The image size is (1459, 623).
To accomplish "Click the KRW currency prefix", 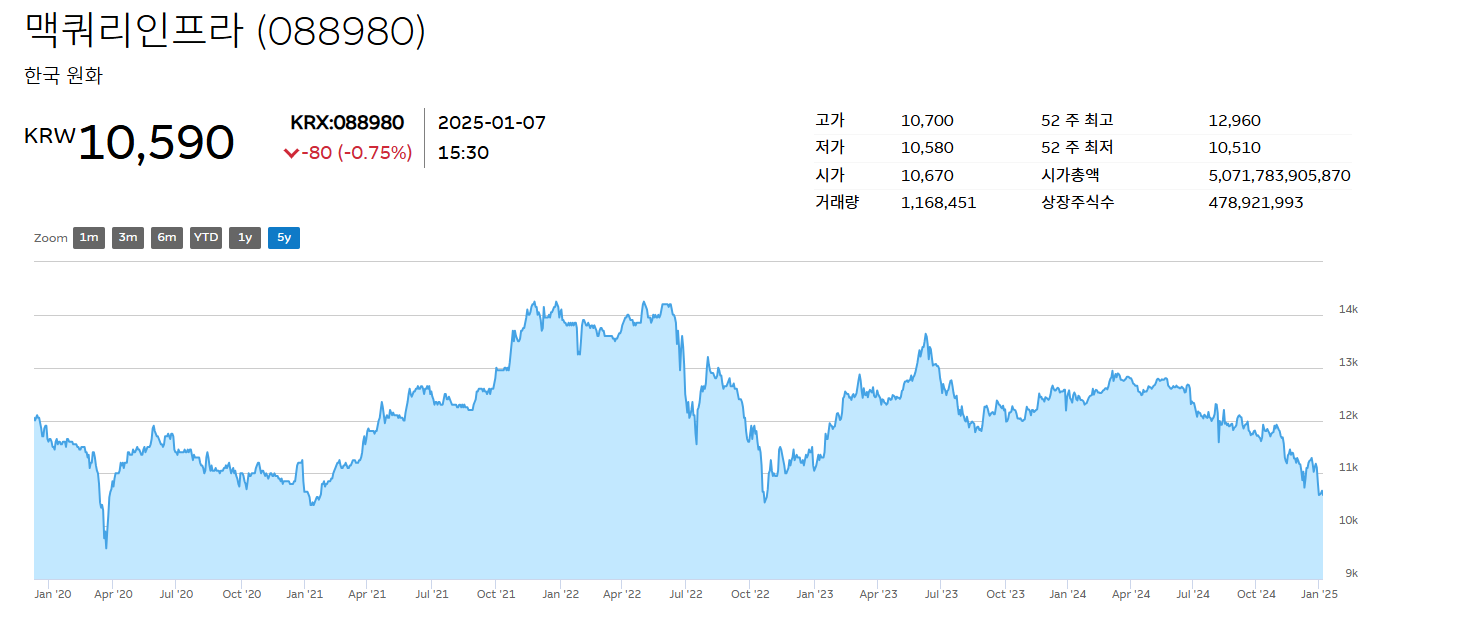I will point(50,136).
